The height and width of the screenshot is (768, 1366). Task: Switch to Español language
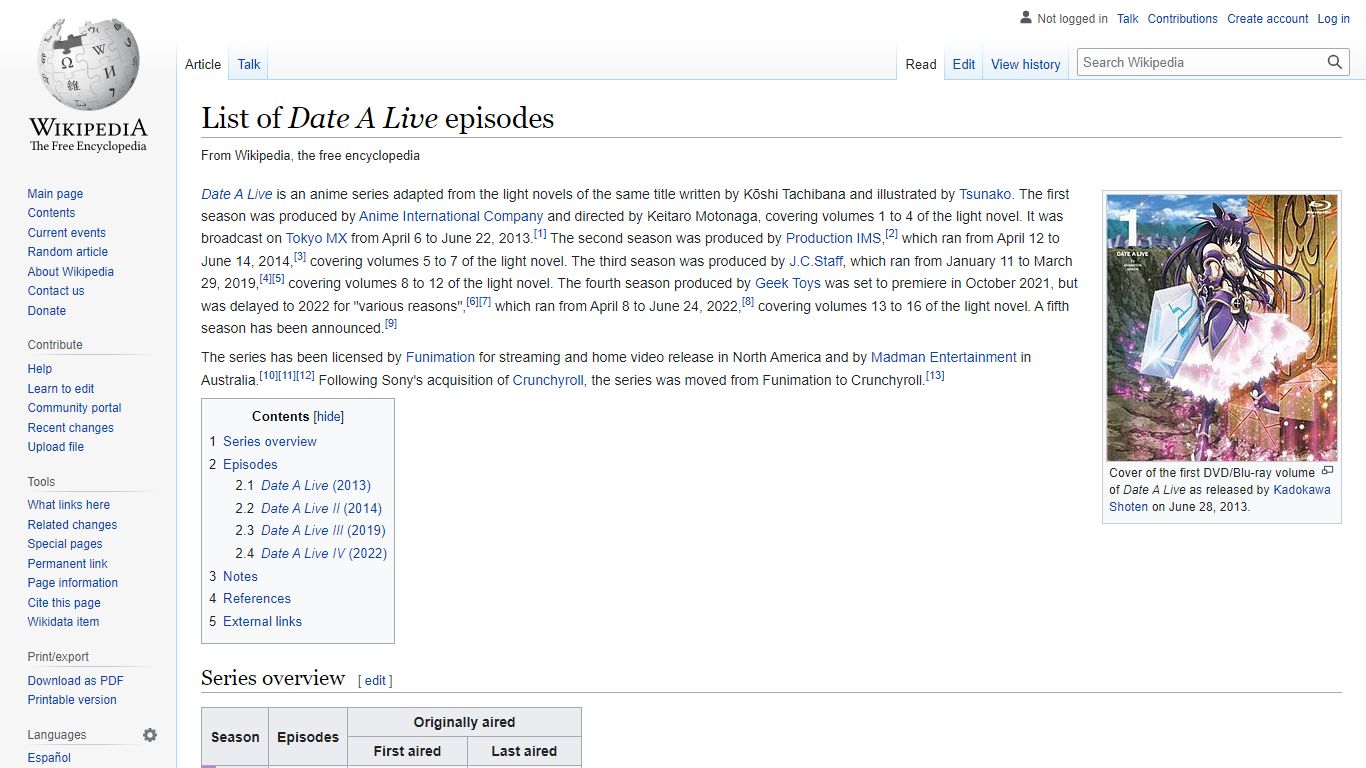(x=49, y=758)
